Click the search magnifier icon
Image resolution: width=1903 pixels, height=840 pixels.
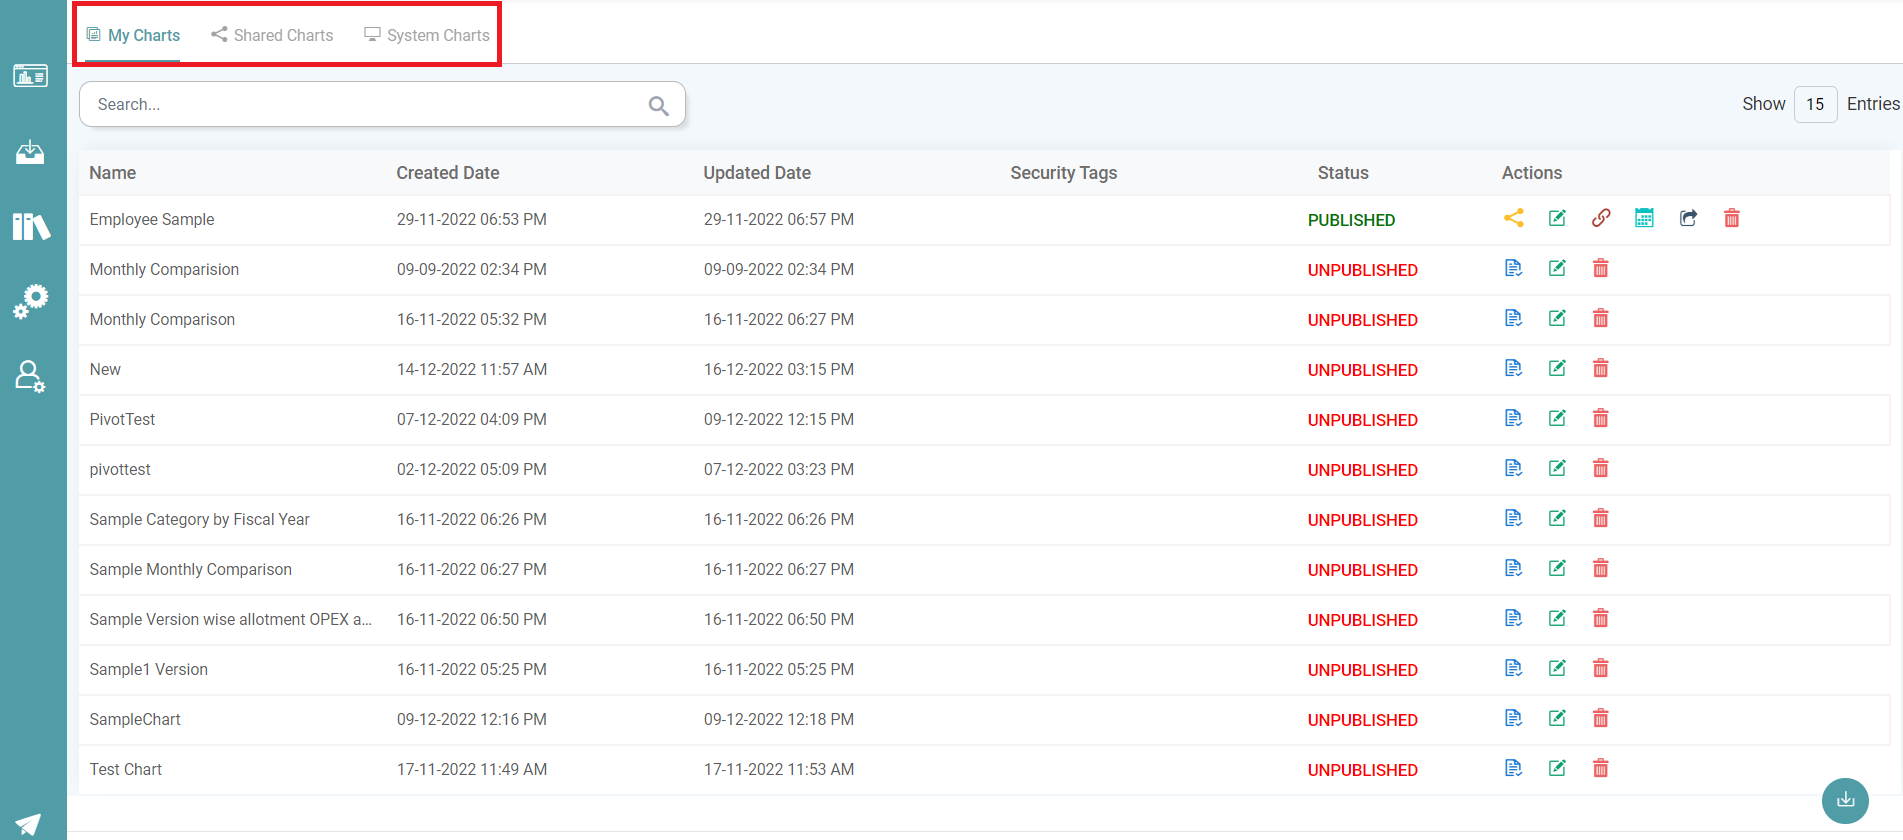(658, 105)
